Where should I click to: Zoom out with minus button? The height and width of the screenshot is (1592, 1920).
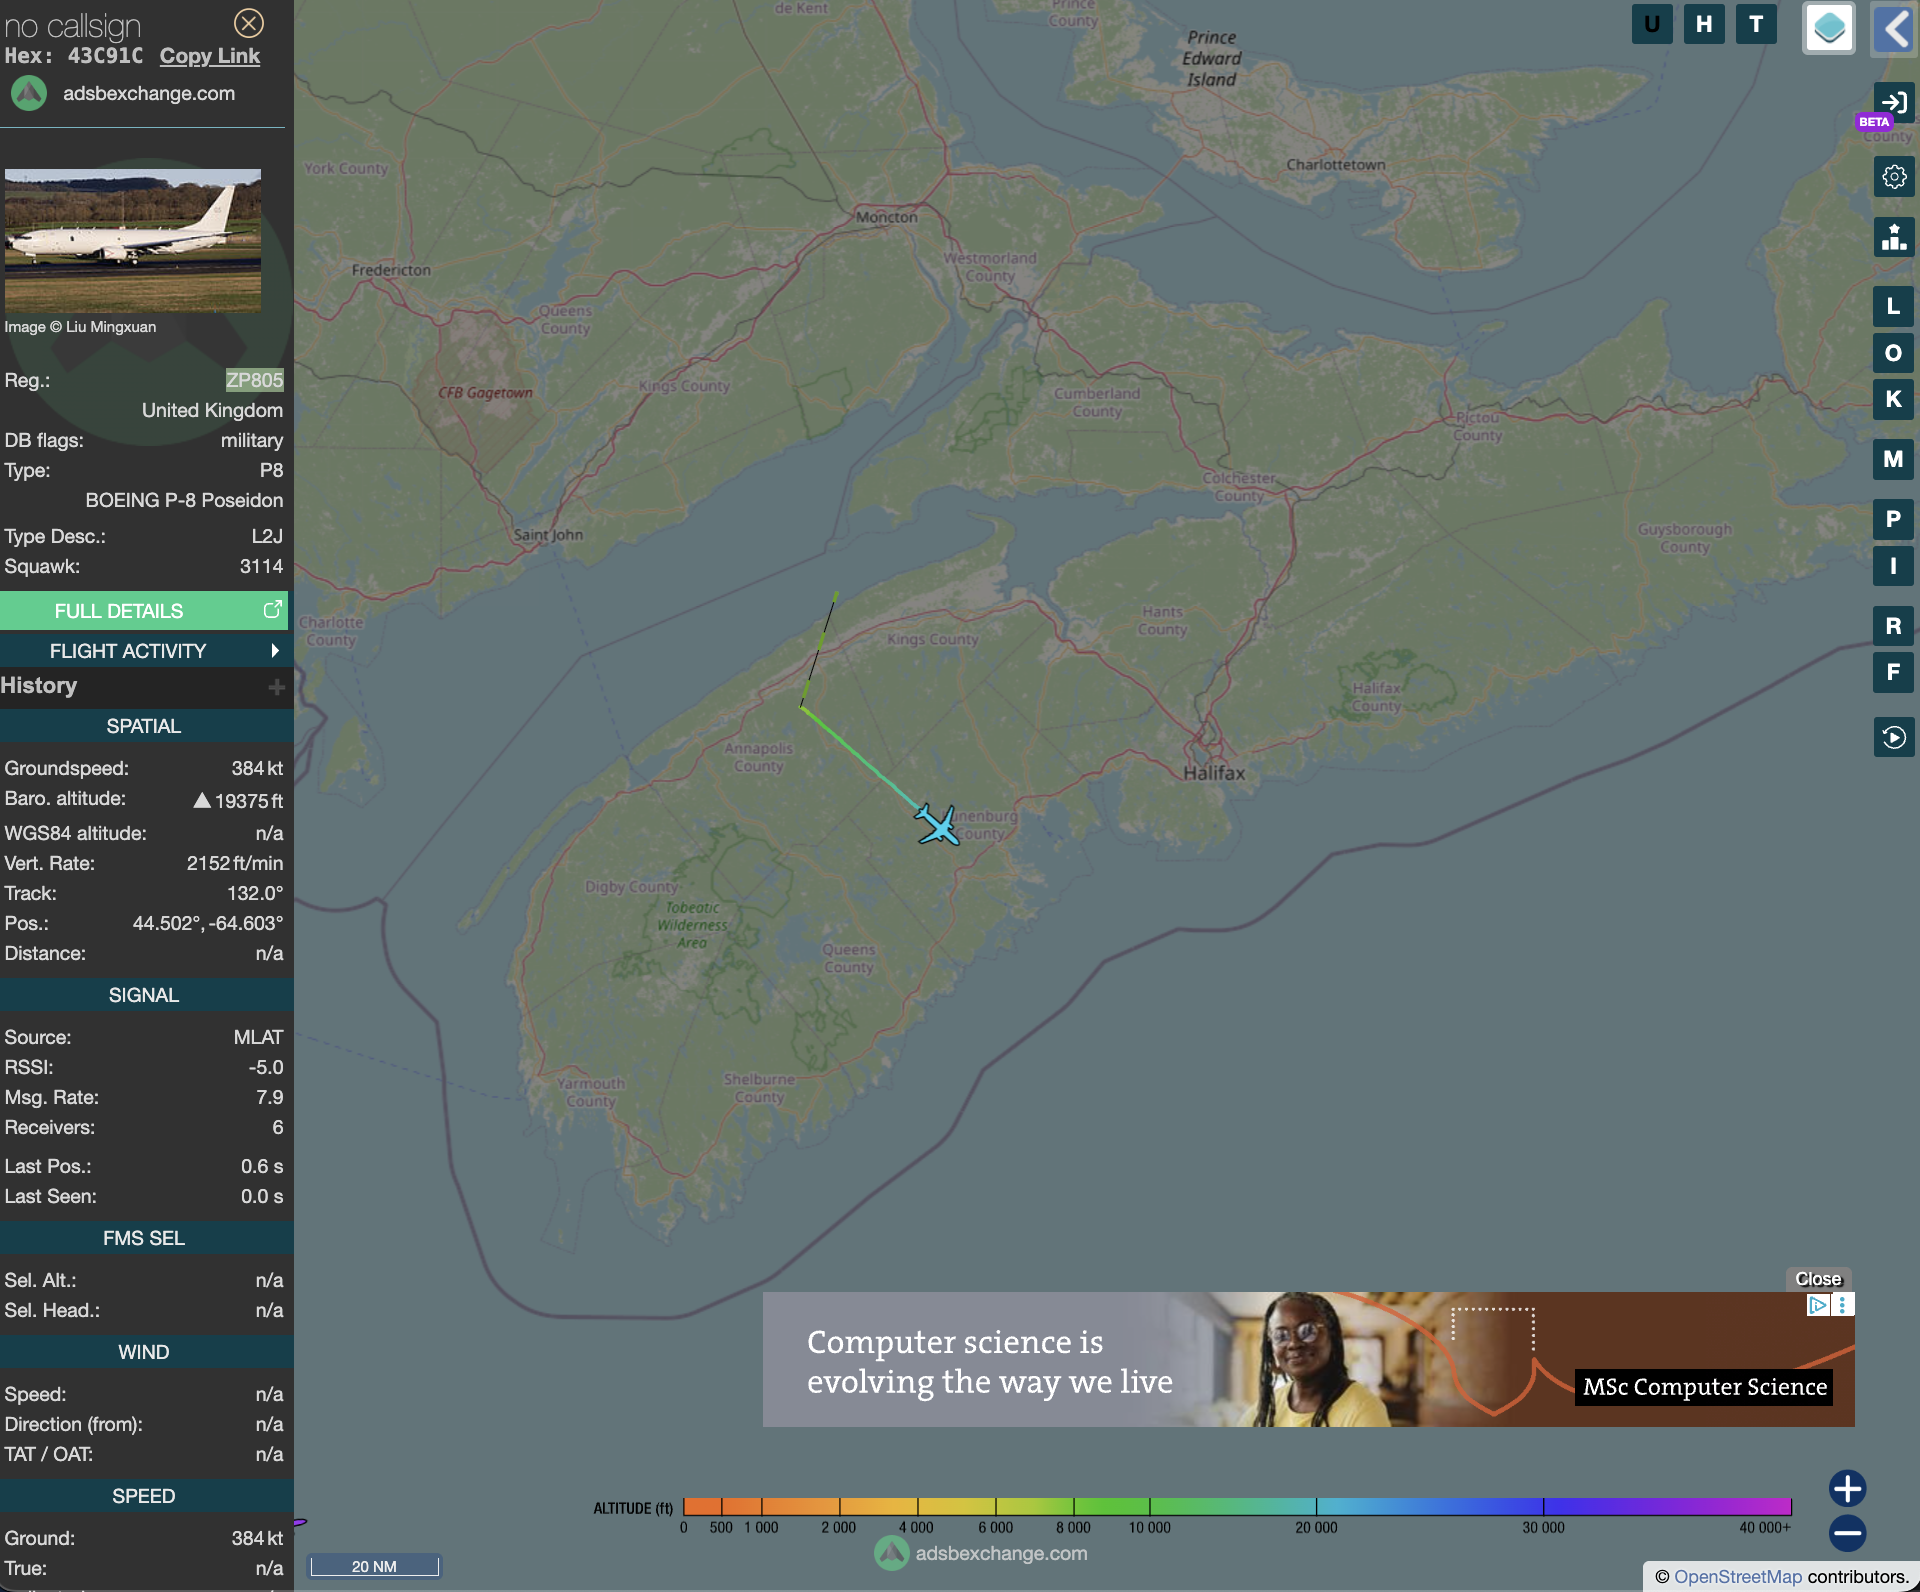pos(1847,1533)
